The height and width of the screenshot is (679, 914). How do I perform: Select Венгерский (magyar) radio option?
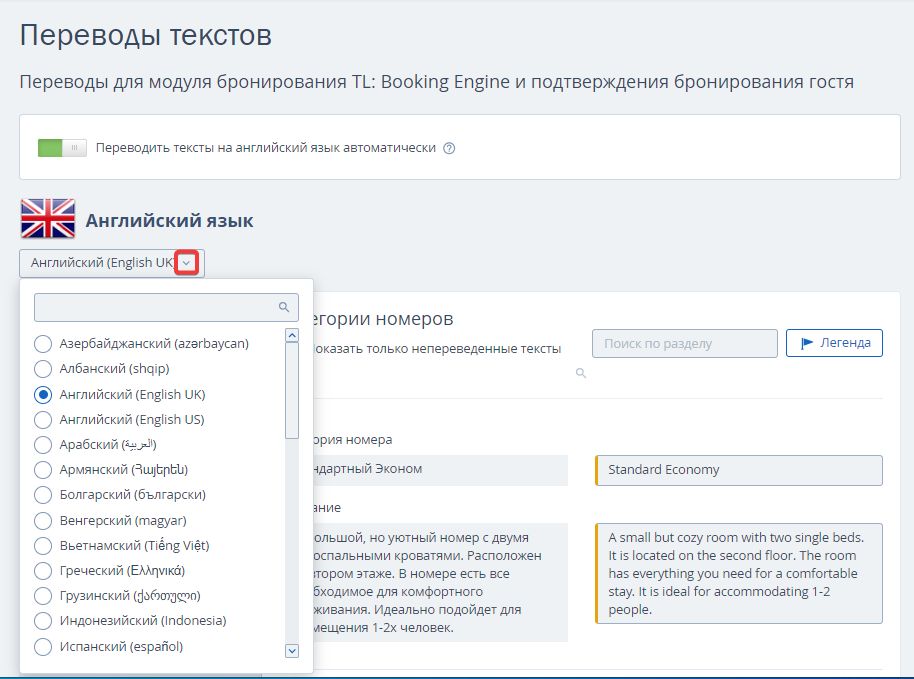pyautogui.click(x=43, y=520)
